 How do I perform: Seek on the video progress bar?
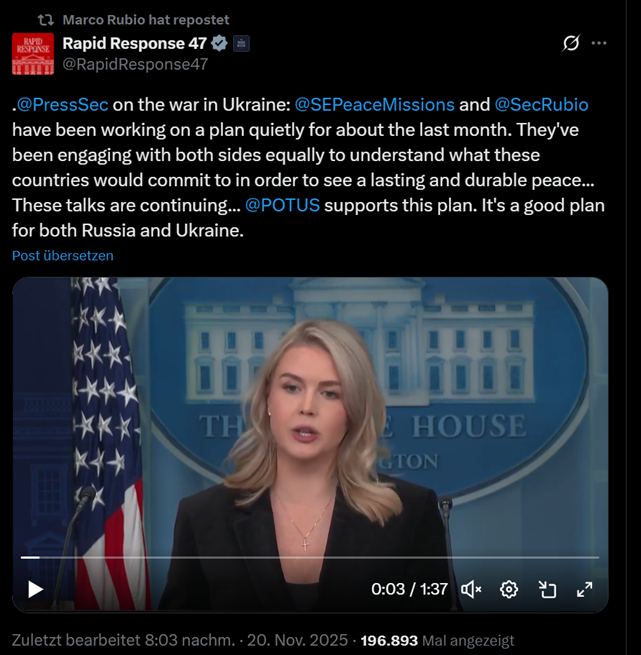pos(310,557)
